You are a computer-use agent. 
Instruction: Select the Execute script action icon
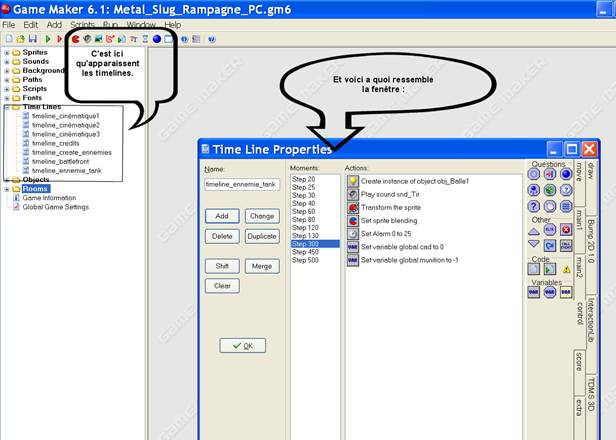550,269
